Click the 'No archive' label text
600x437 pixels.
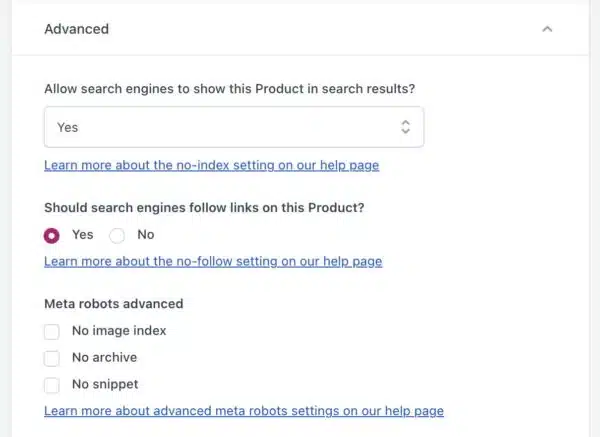(x=104, y=357)
